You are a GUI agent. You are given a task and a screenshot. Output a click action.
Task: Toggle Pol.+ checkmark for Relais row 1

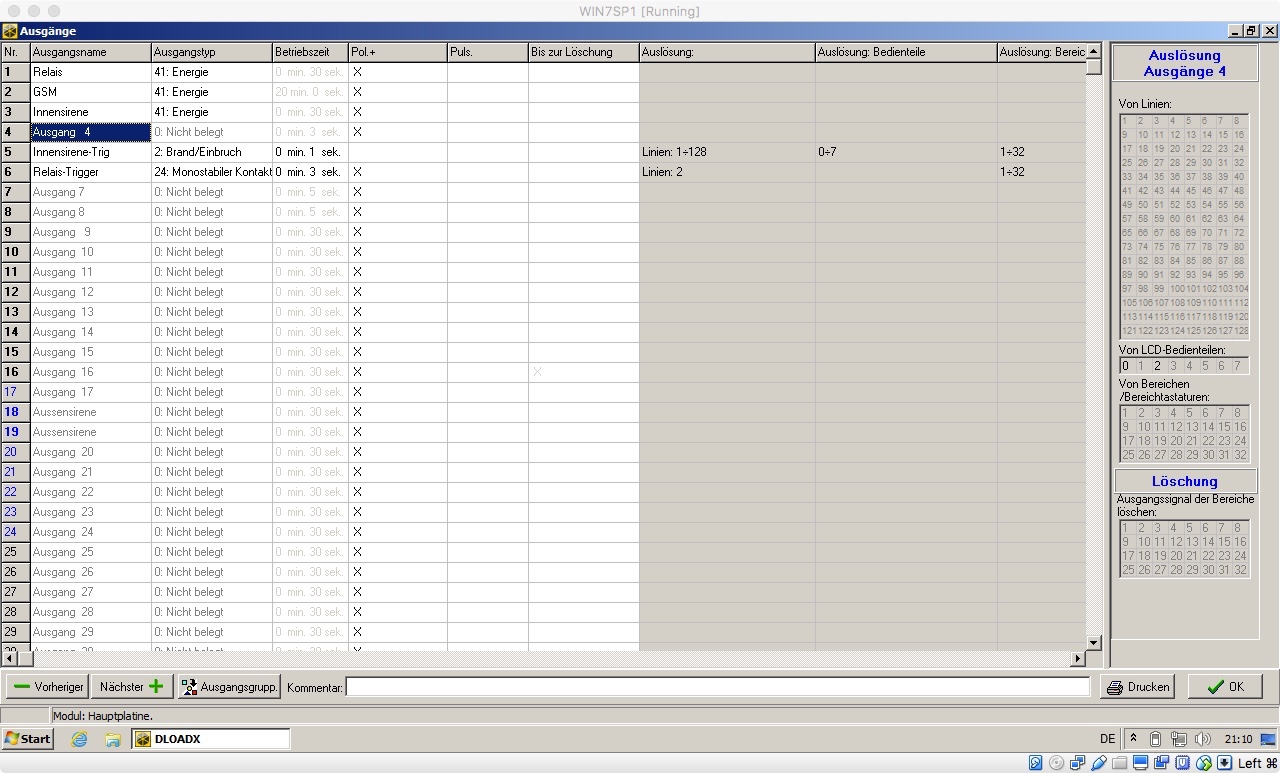coord(357,72)
